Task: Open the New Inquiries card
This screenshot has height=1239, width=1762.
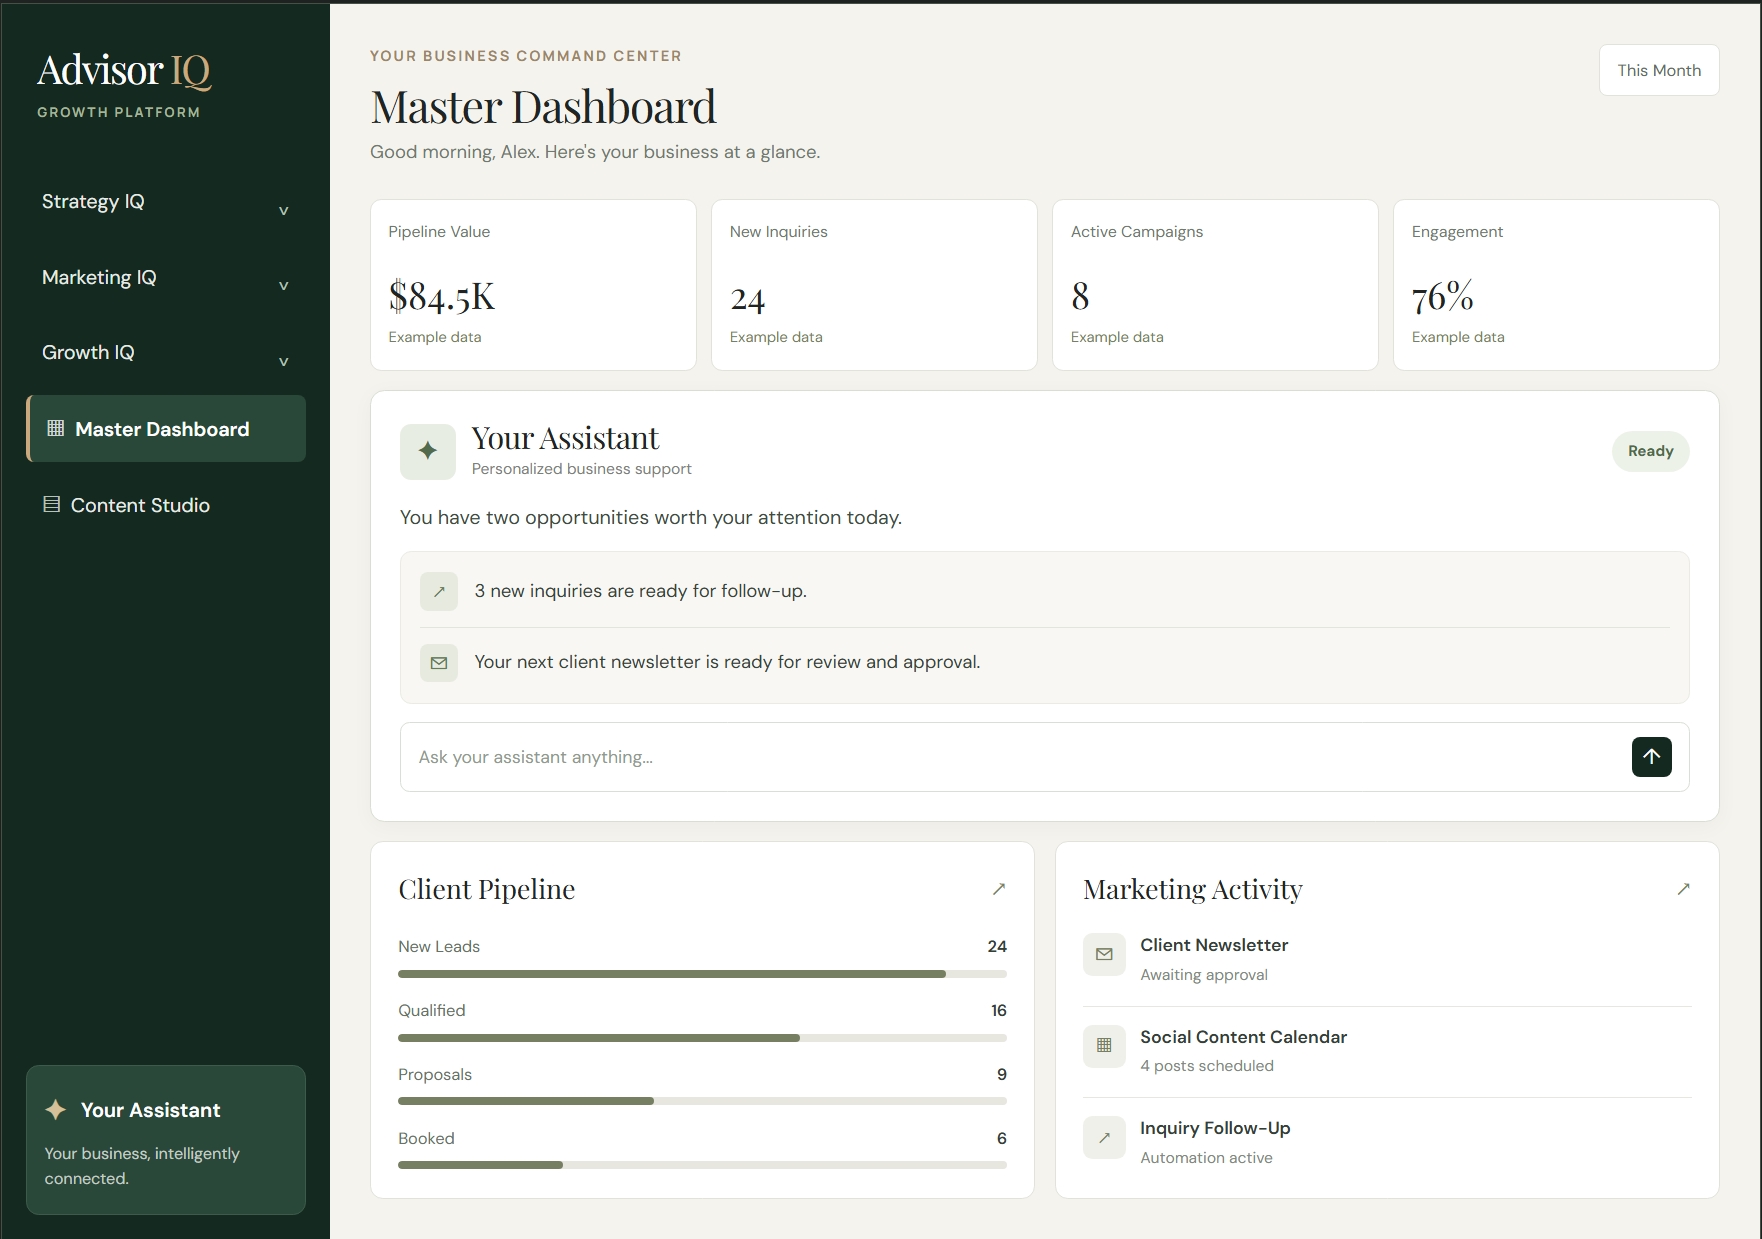Action: tap(874, 285)
